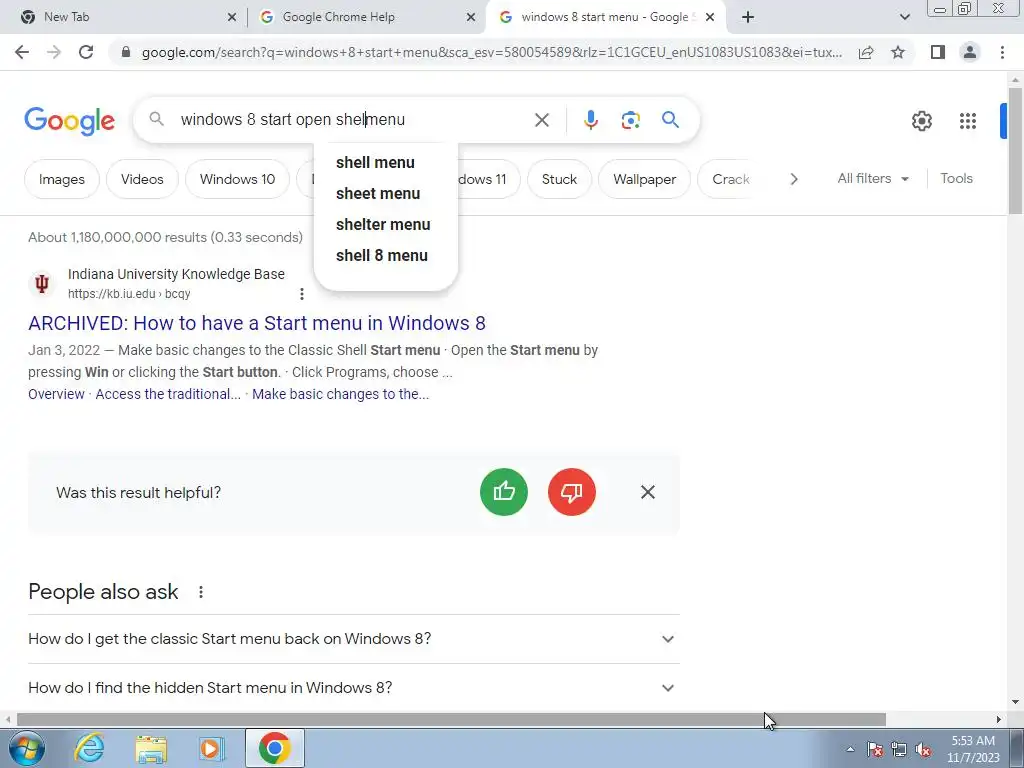Open Overview sitelink
Image resolution: width=1024 pixels, height=768 pixels.
(56, 394)
